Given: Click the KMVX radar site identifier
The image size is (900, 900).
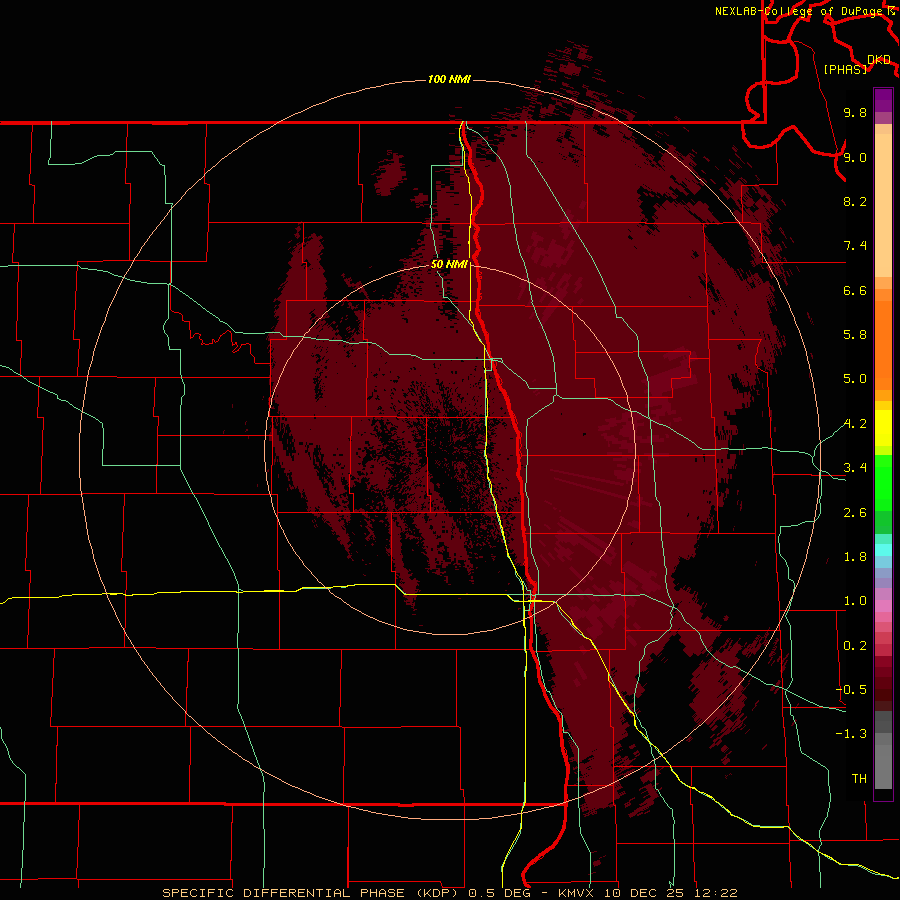Looking at the screenshot, I should (578, 893).
